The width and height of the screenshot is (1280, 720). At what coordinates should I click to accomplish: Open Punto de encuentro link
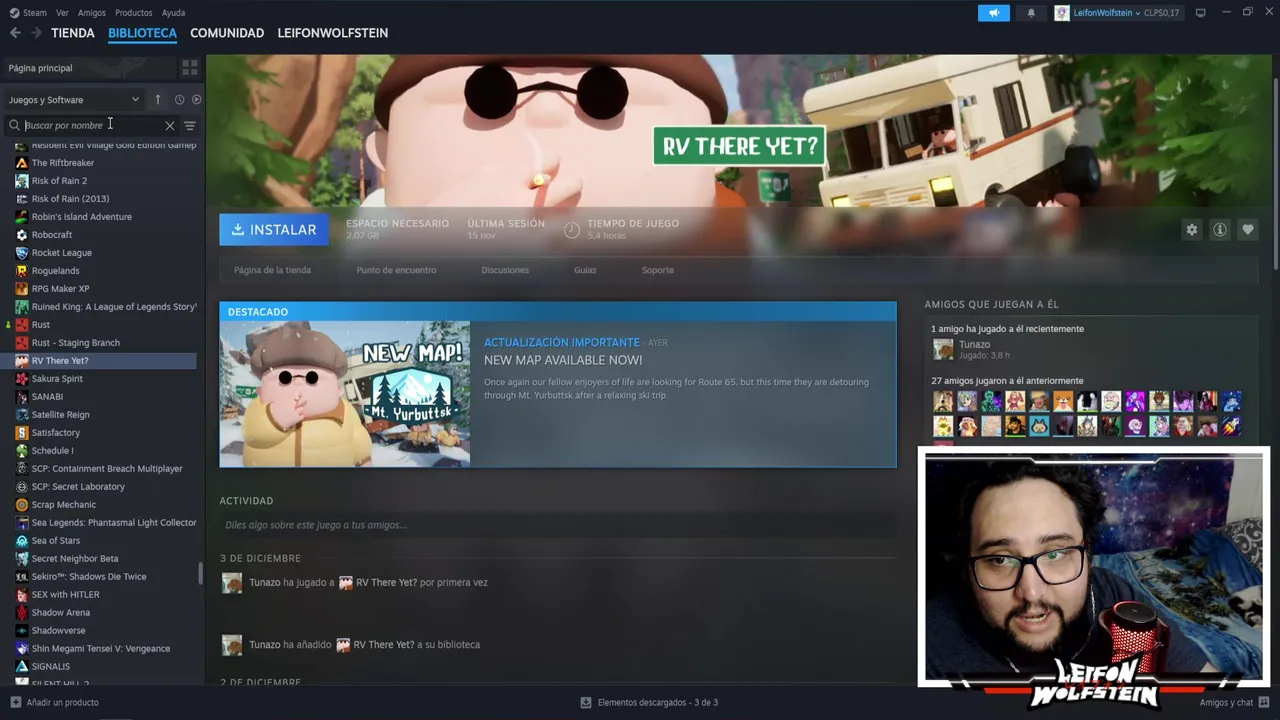point(396,270)
